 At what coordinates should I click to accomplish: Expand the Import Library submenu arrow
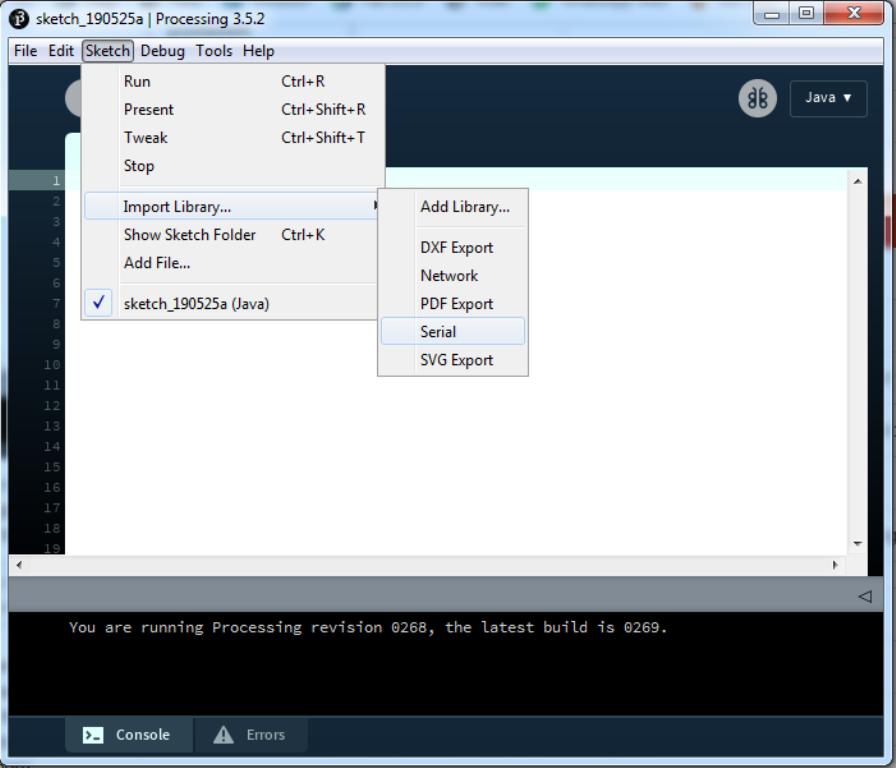coord(375,206)
